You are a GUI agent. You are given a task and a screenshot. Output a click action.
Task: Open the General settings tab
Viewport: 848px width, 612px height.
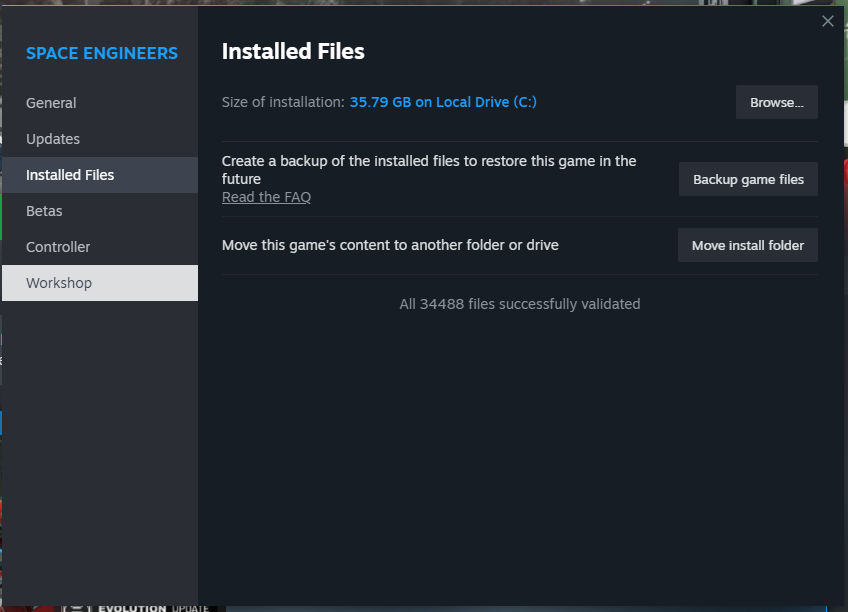[x=51, y=103]
